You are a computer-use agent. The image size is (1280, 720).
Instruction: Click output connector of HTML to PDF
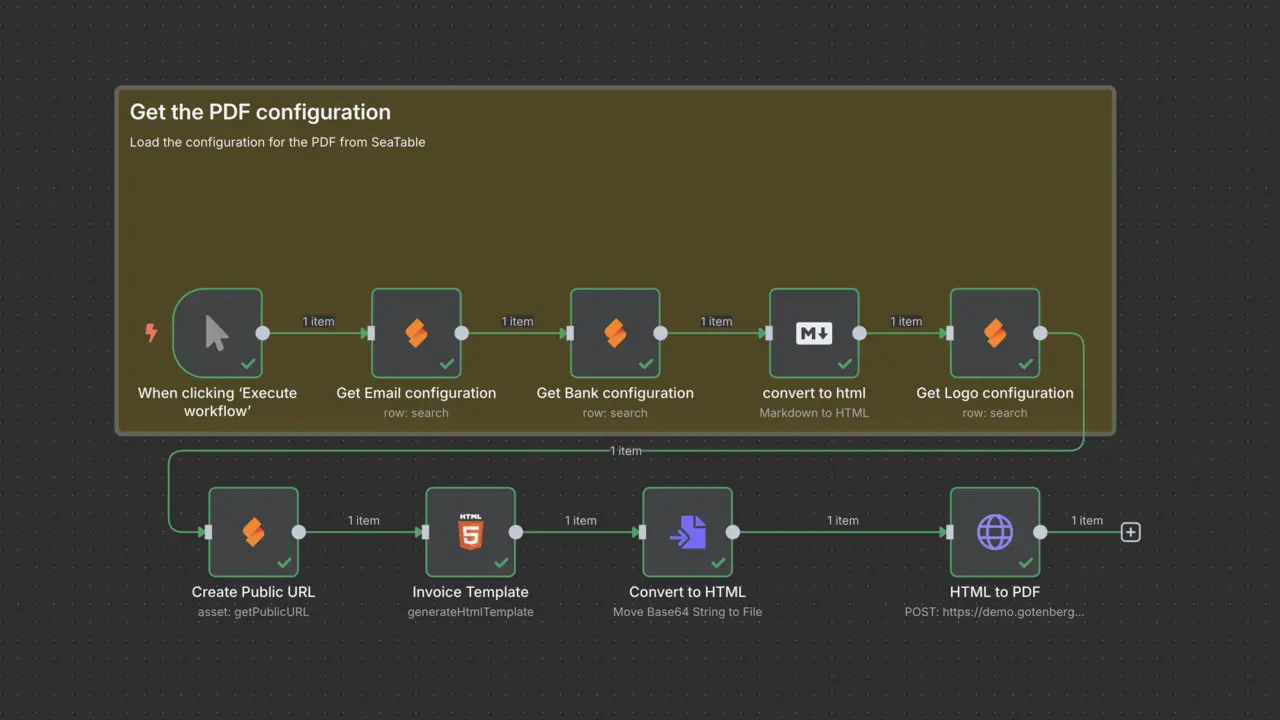pyautogui.click(x=1040, y=532)
